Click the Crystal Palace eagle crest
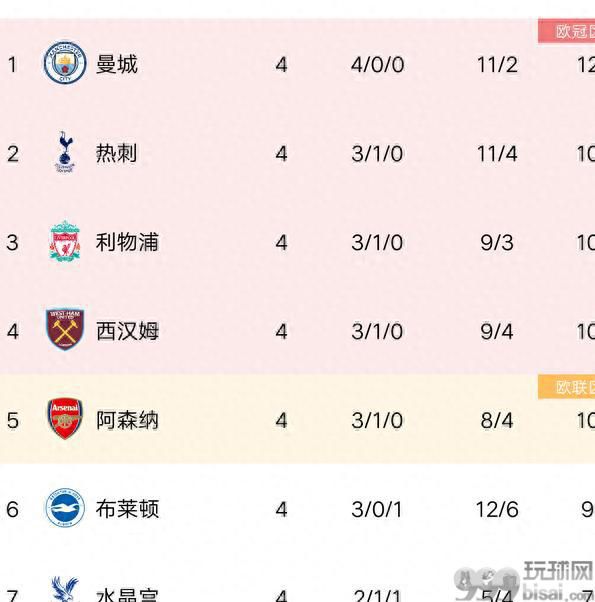 pyautogui.click(x=65, y=589)
